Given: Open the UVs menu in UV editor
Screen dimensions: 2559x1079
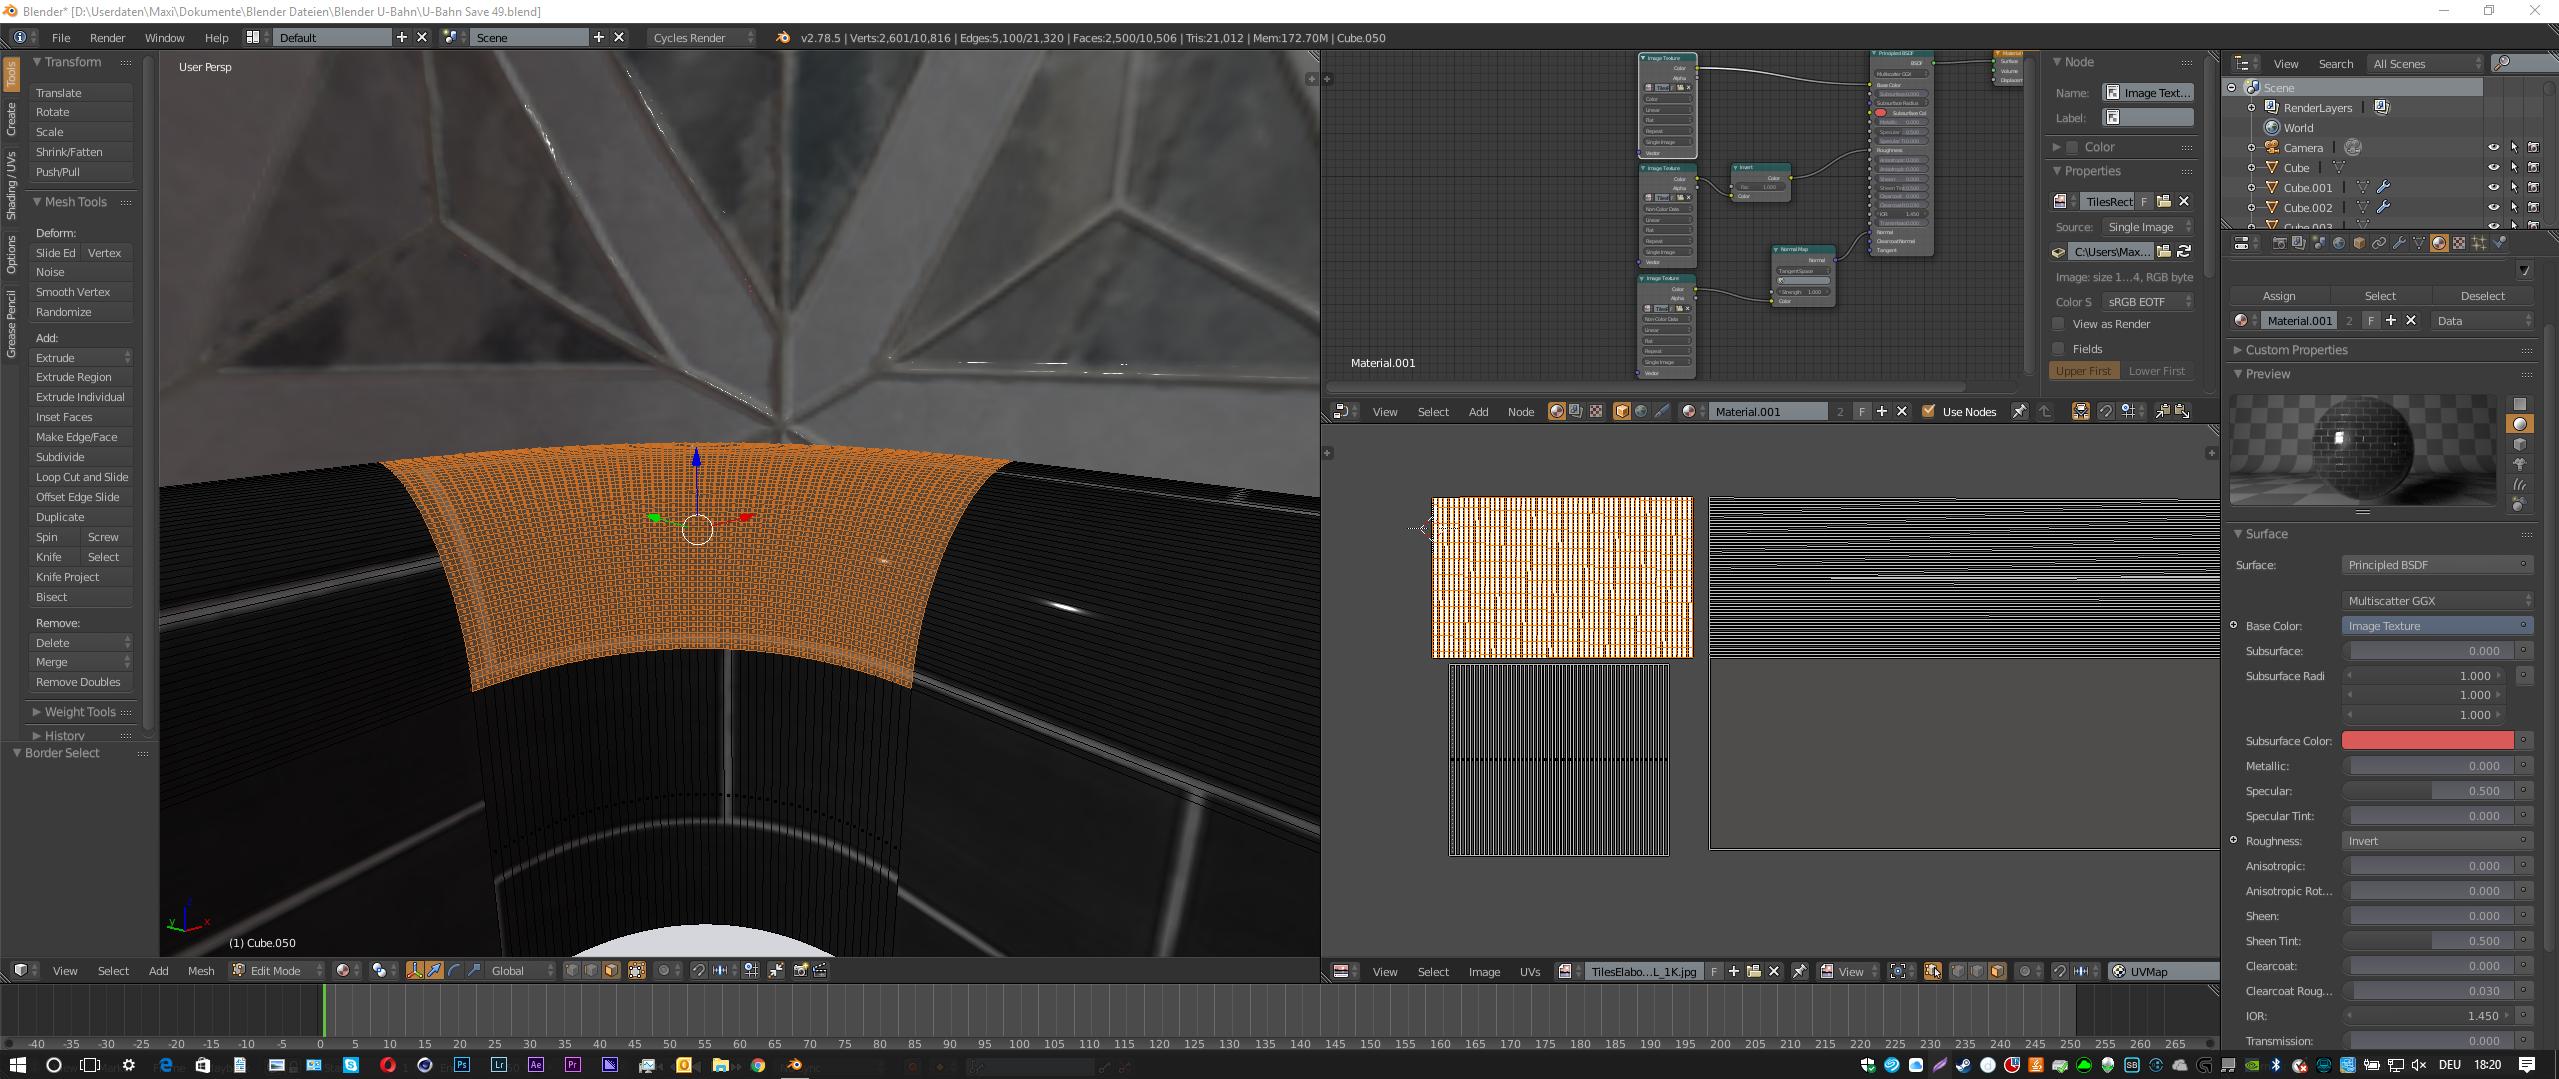Looking at the screenshot, I should click(x=1530, y=971).
